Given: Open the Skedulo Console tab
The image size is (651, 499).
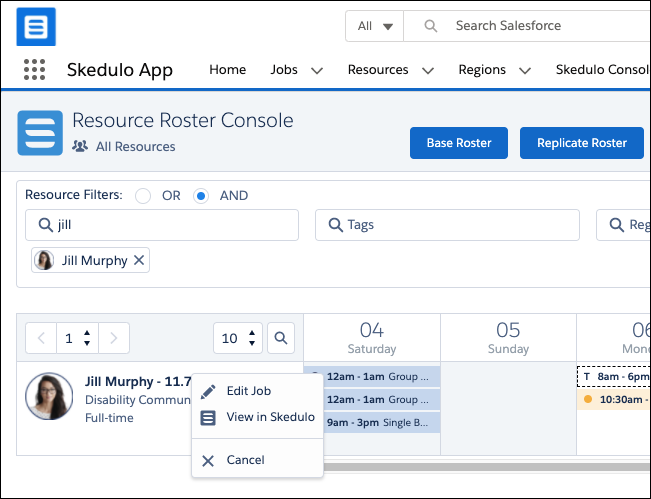Looking at the screenshot, I should [x=603, y=69].
